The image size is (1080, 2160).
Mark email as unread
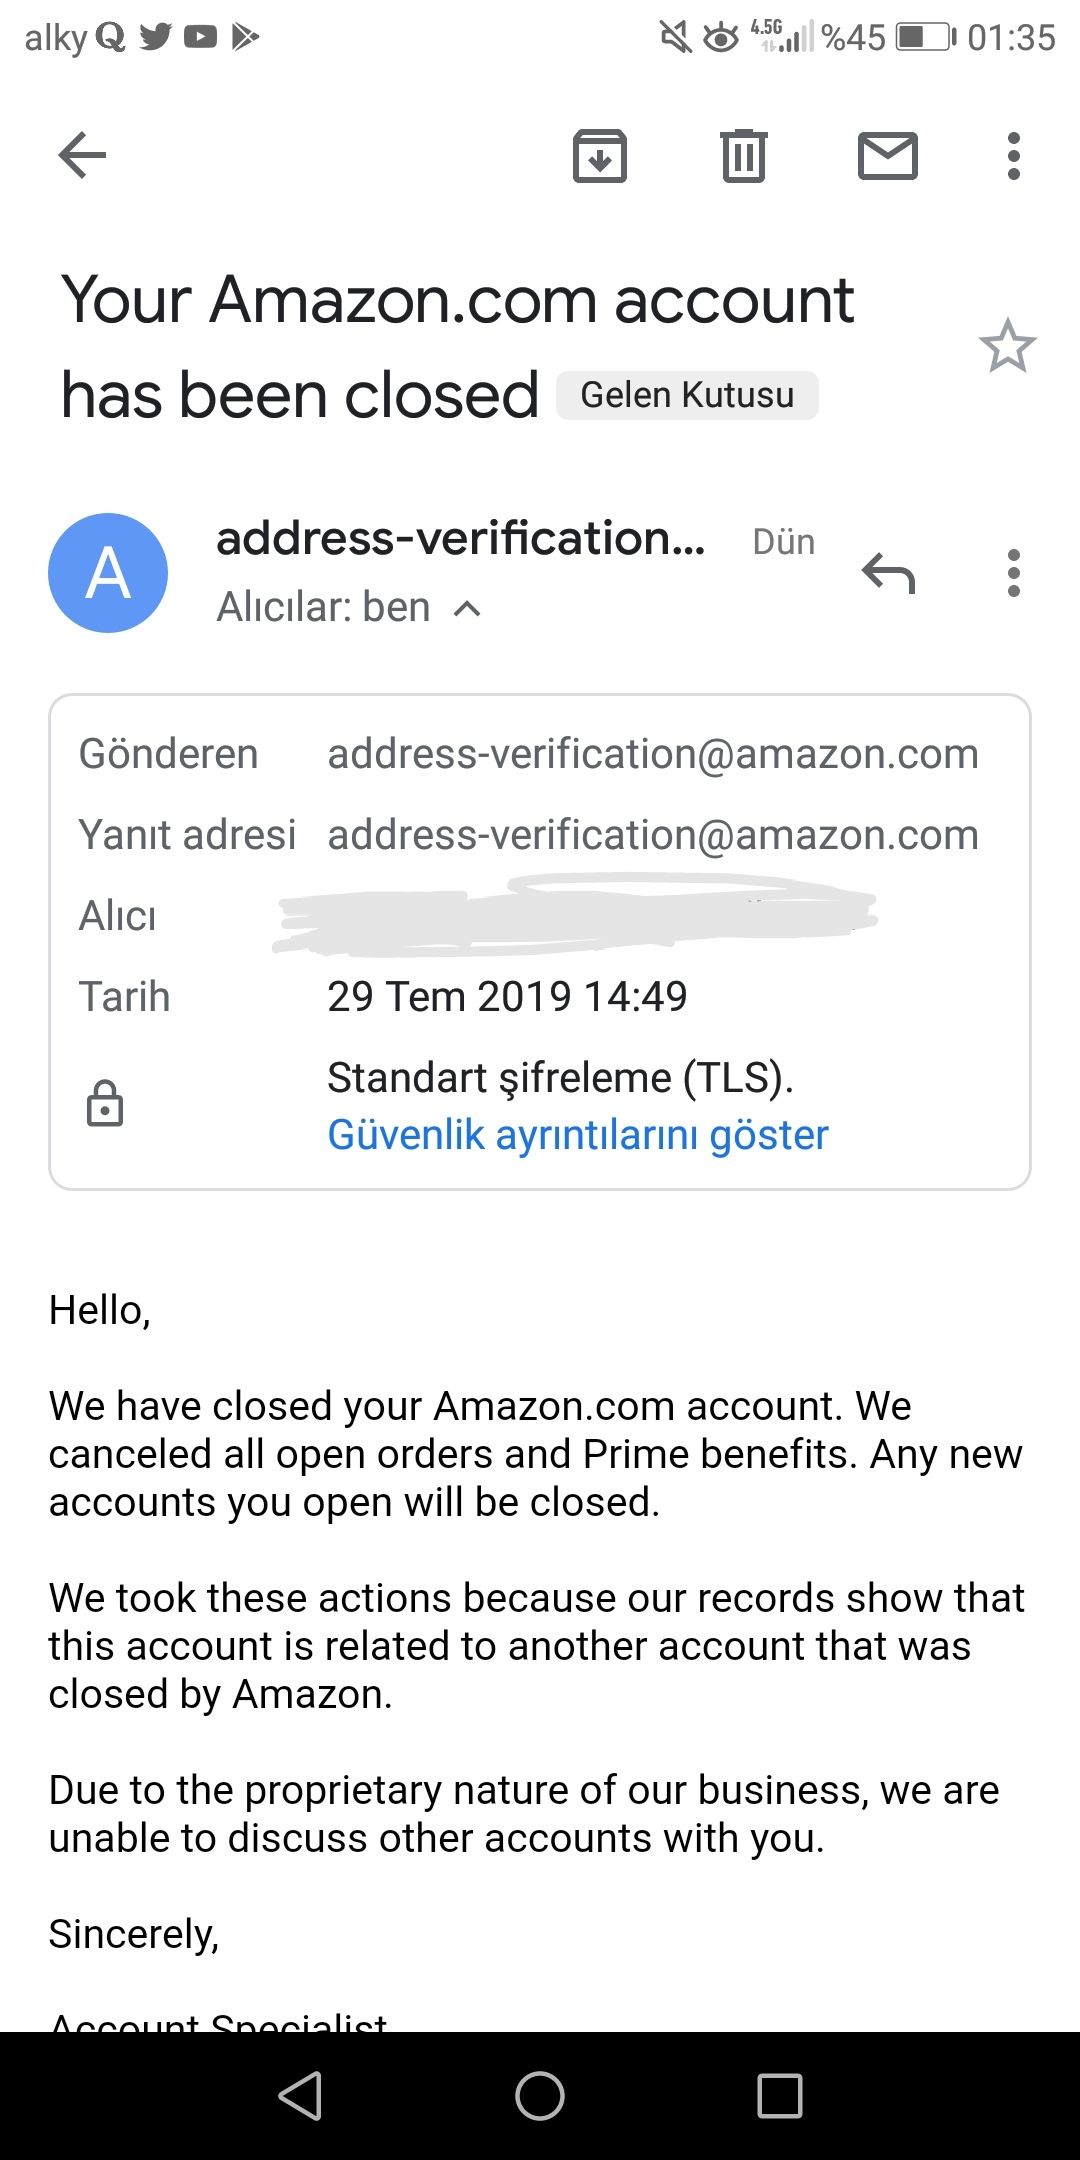(x=887, y=156)
